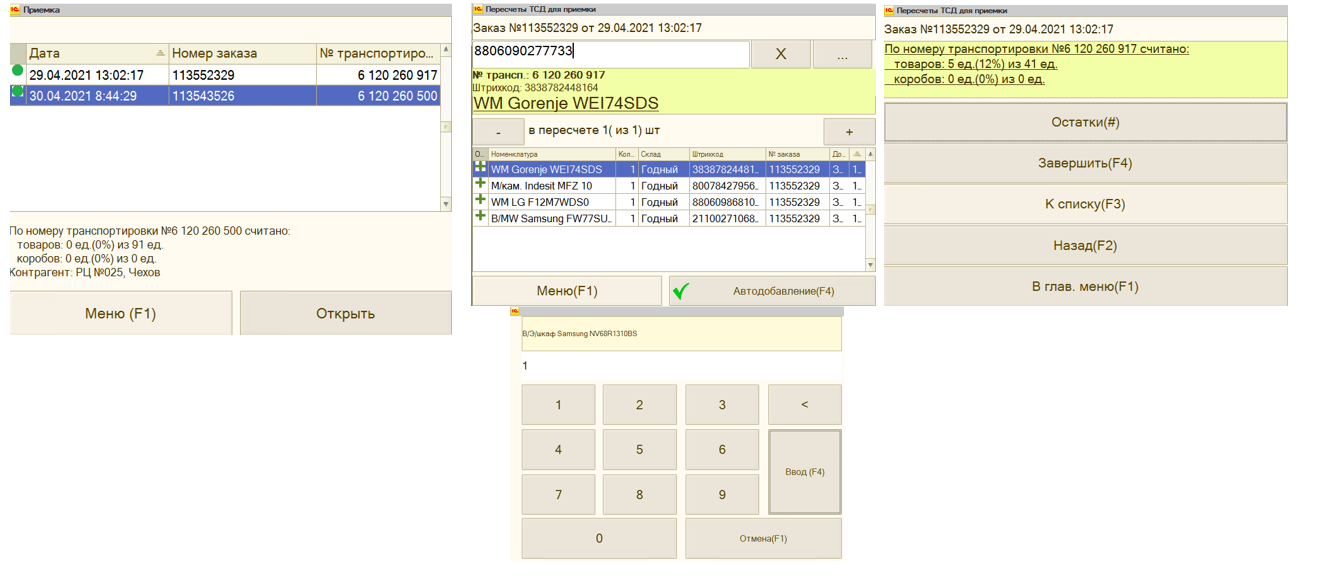The image size is (1318, 587).
Task: Tap digit 2 on numeric keypad
Action: tap(640, 405)
